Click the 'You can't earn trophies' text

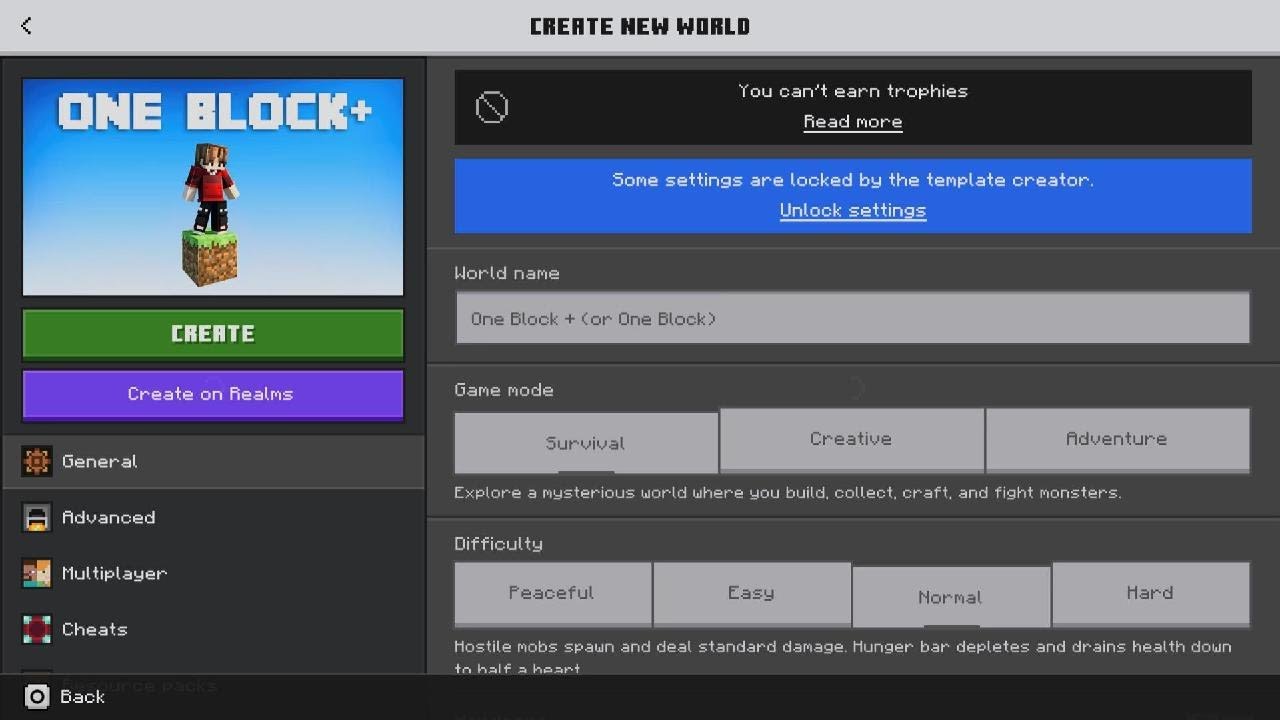[853, 91]
